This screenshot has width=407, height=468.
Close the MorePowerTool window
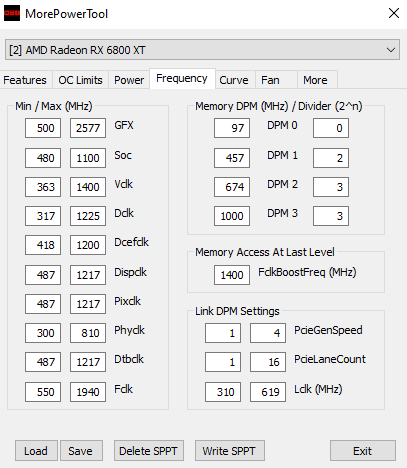click(394, 13)
